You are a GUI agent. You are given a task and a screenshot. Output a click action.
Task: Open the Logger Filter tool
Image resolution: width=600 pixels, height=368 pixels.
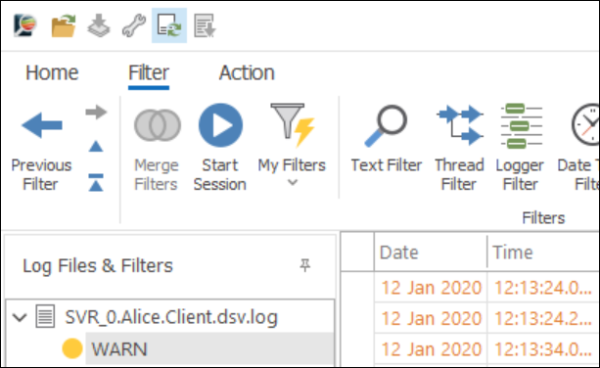[x=520, y=148]
